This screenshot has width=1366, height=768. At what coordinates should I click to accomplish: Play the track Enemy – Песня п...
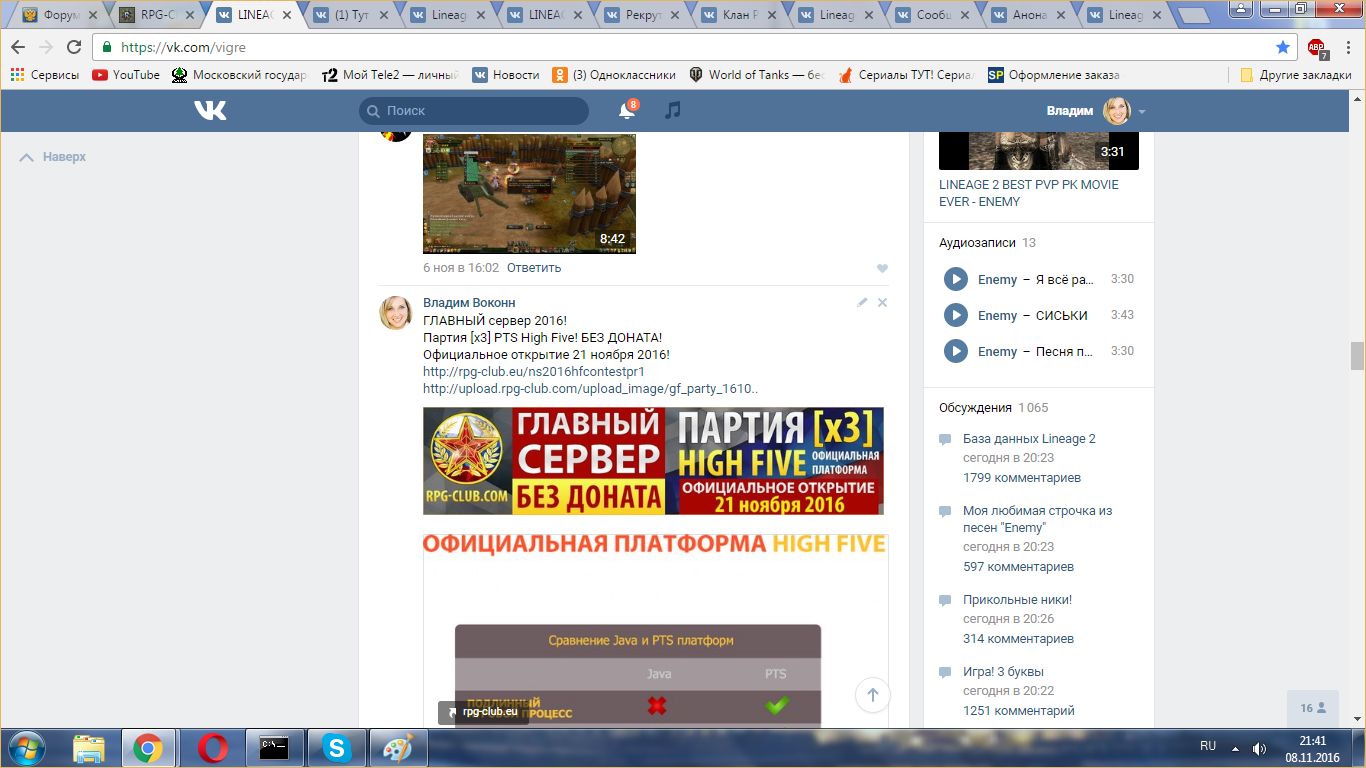tap(956, 351)
